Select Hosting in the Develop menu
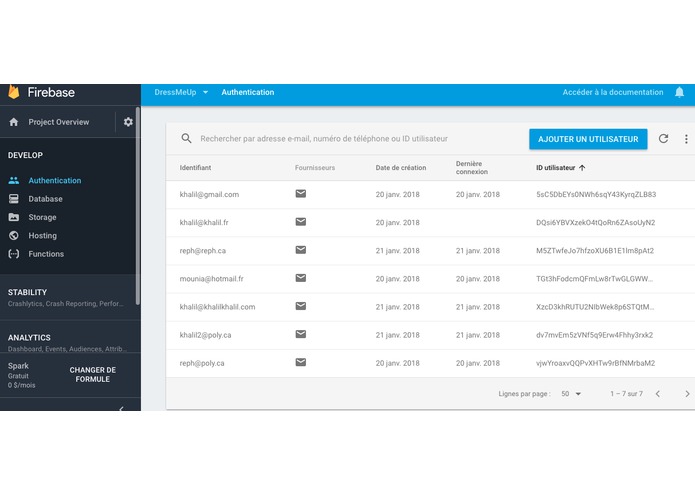695x494 pixels. point(43,236)
